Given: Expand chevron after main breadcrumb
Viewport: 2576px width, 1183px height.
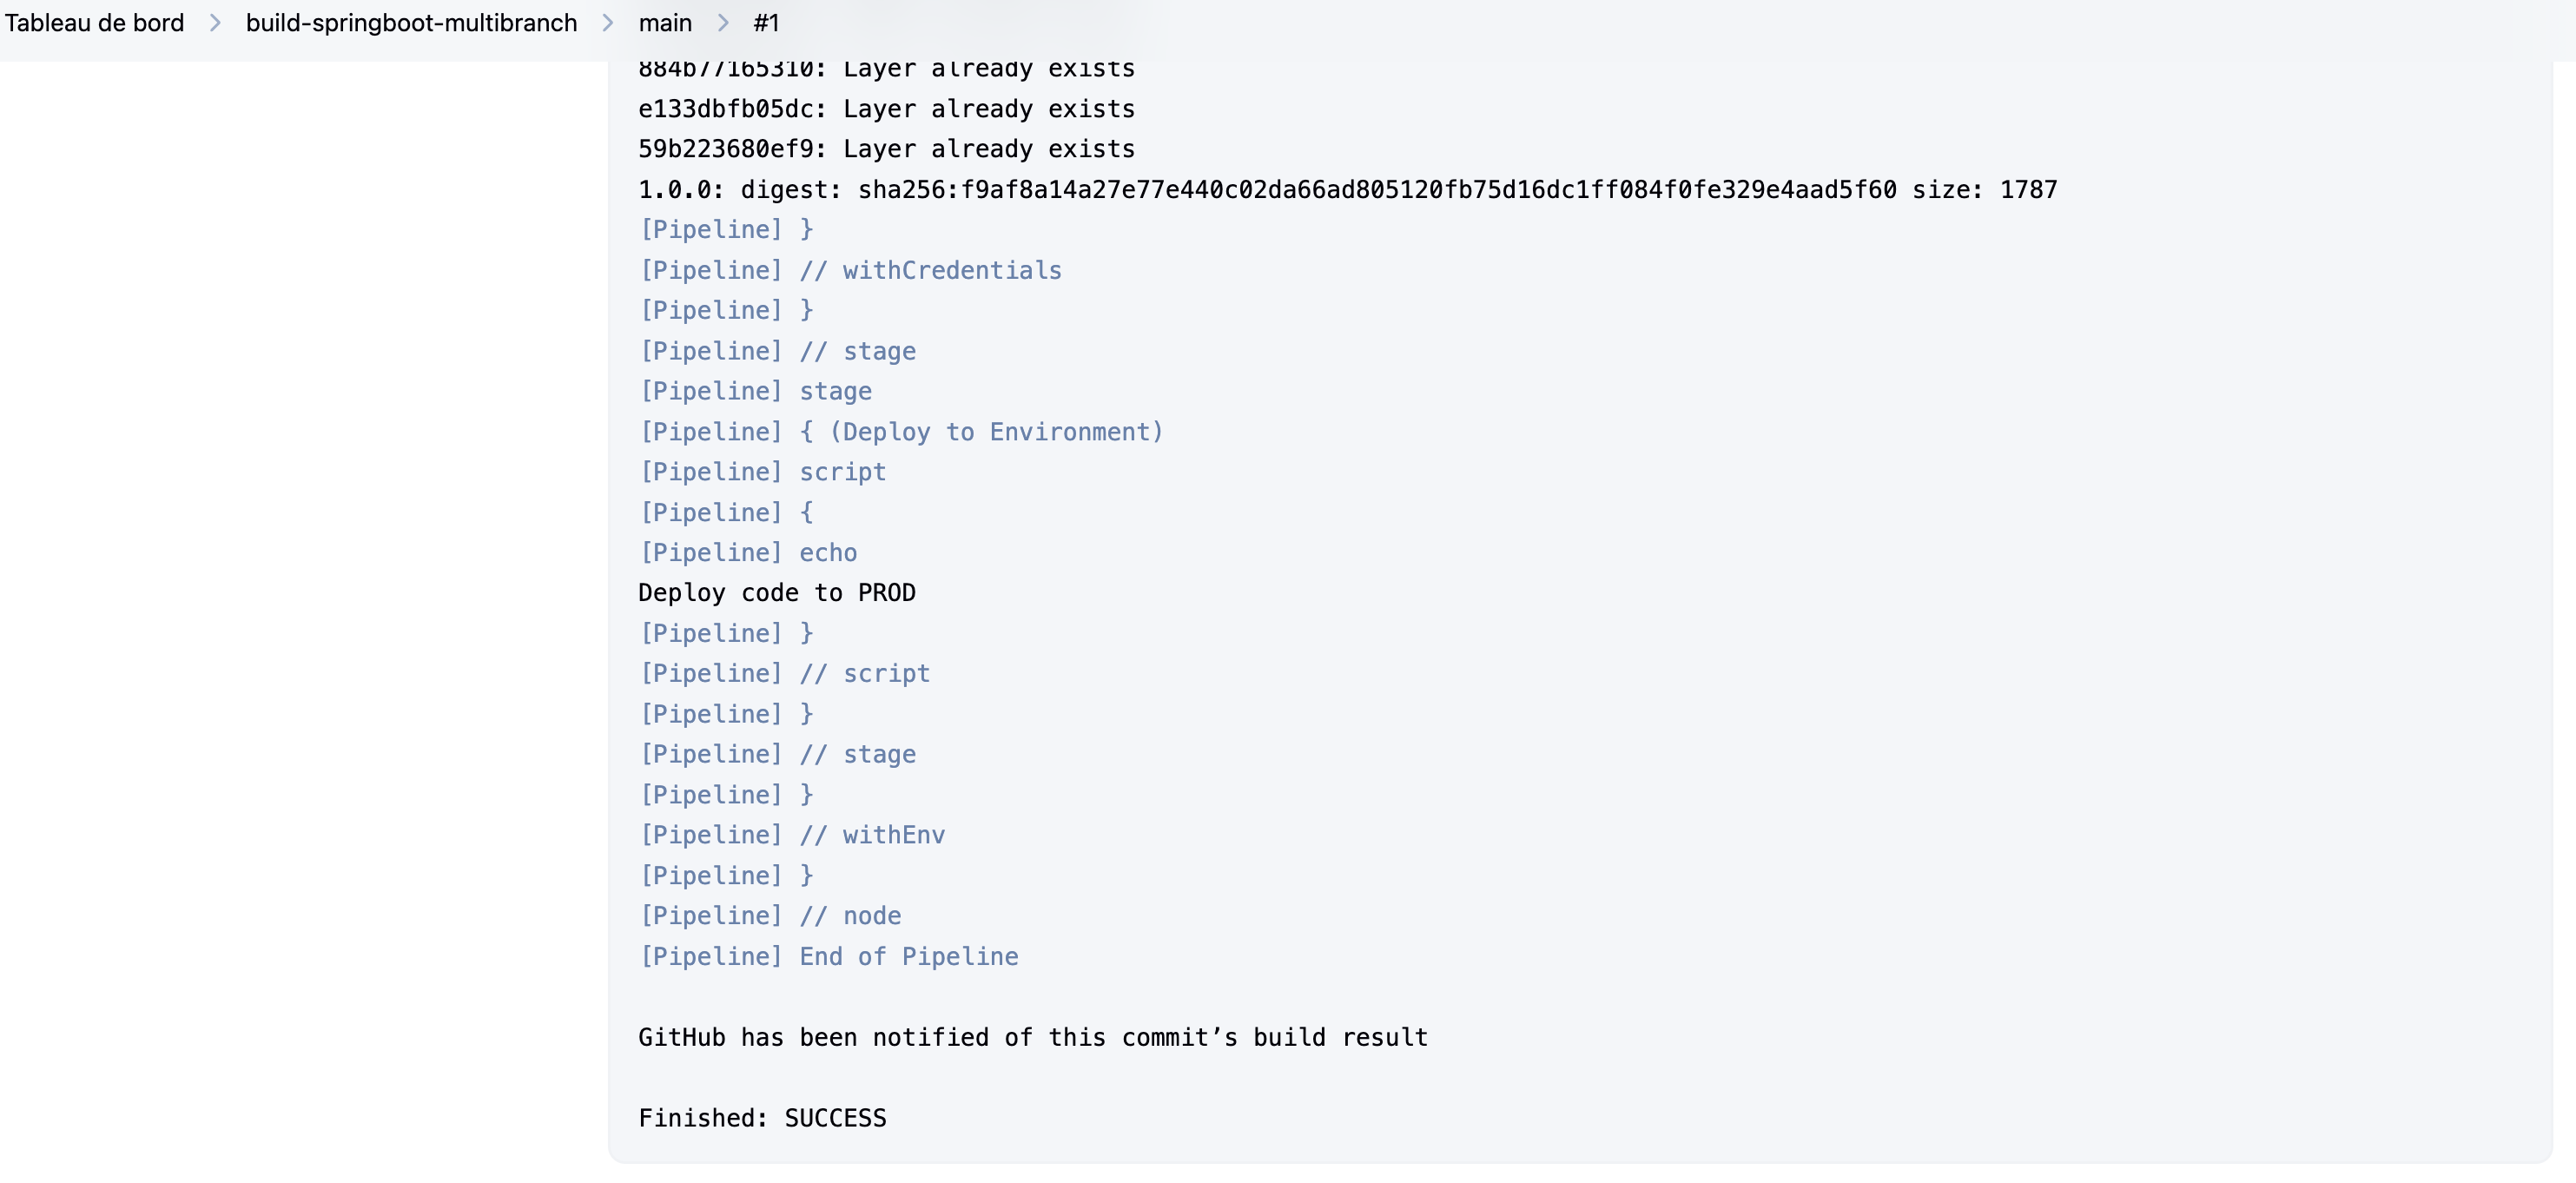Looking at the screenshot, I should 723,23.
